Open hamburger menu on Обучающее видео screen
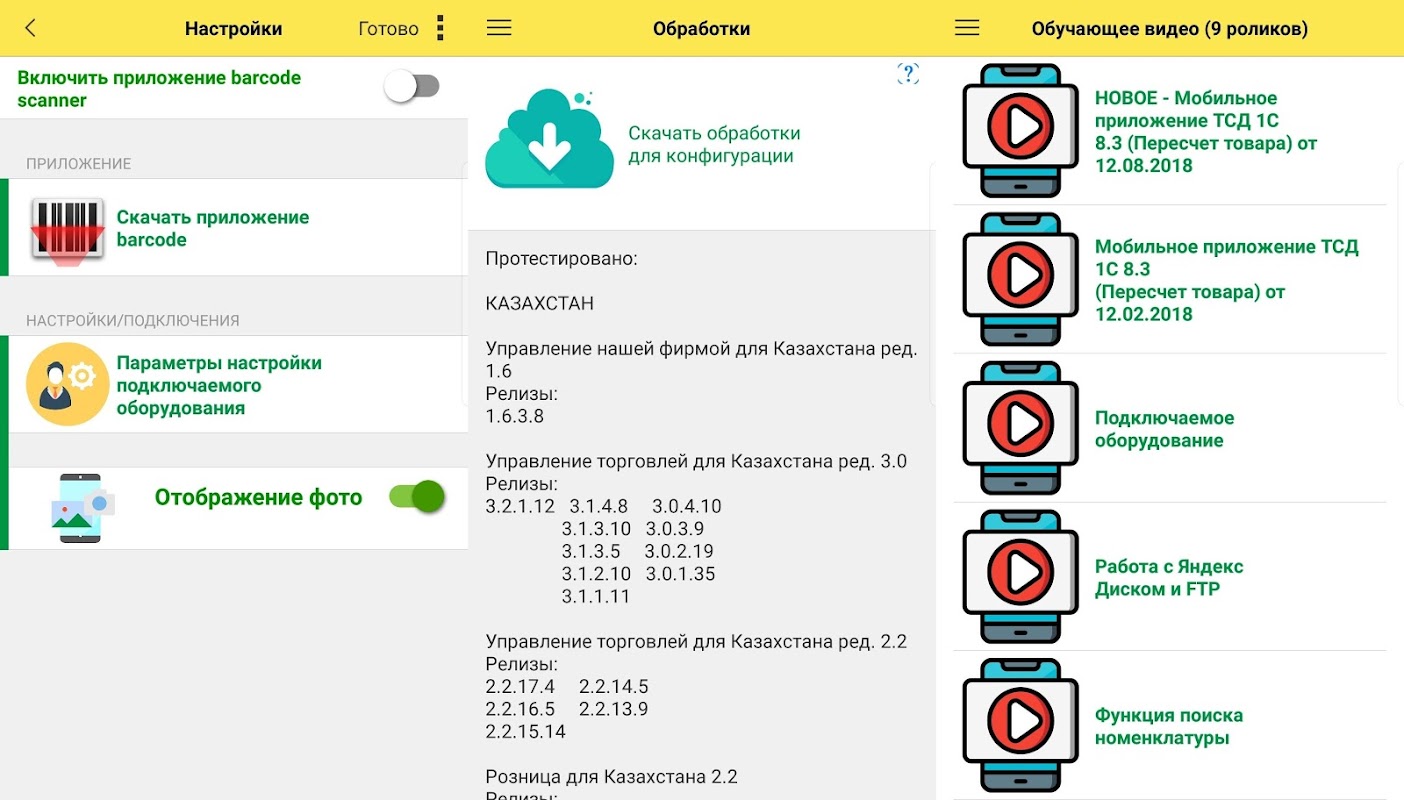The width and height of the screenshot is (1404, 800). point(967,28)
